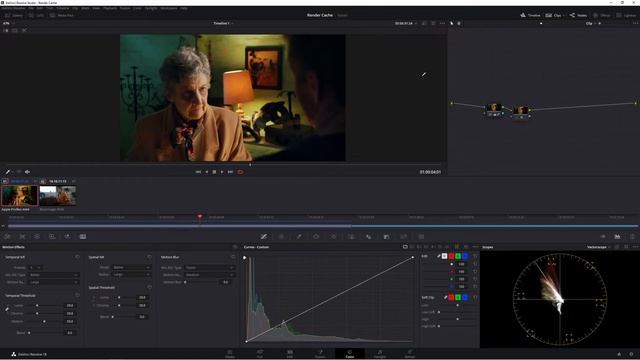The width and height of the screenshot is (640, 360).
Task: Stop playback
Action: [x=214, y=172]
